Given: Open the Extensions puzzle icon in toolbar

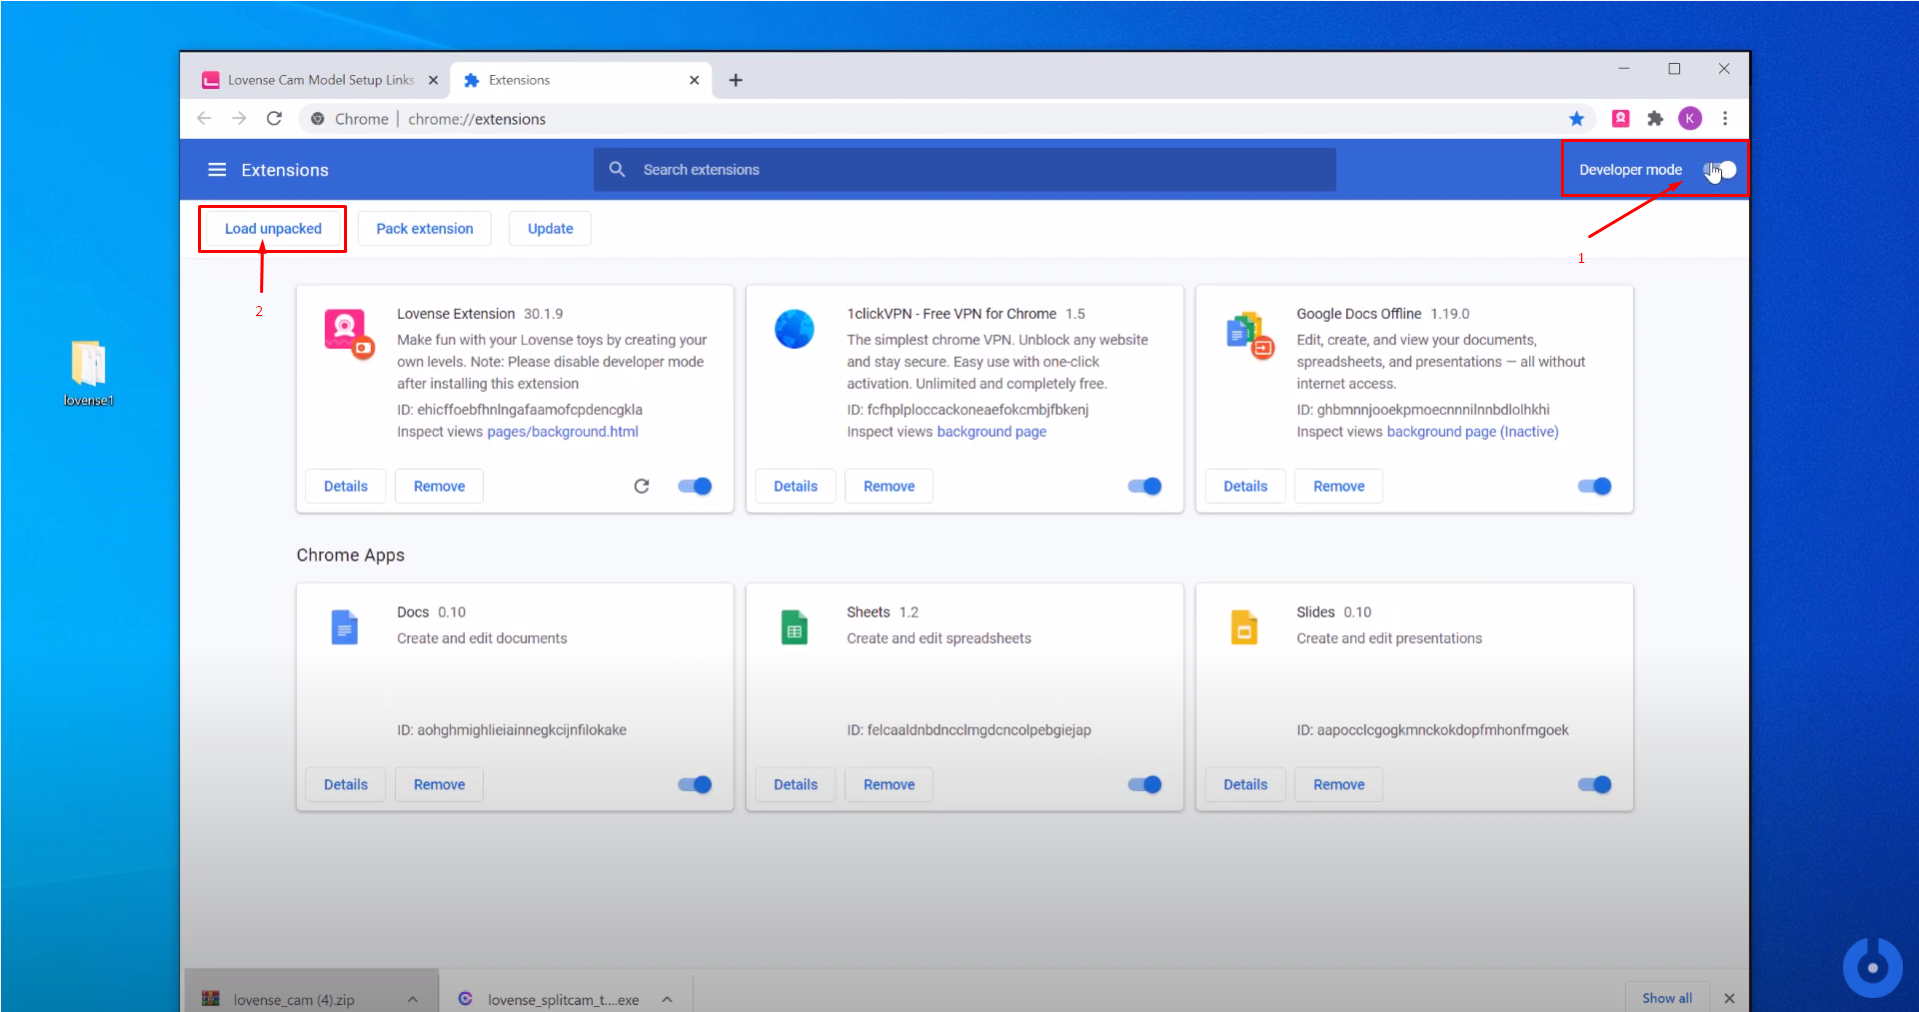Looking at the screenshot, I should [1655, 119].
